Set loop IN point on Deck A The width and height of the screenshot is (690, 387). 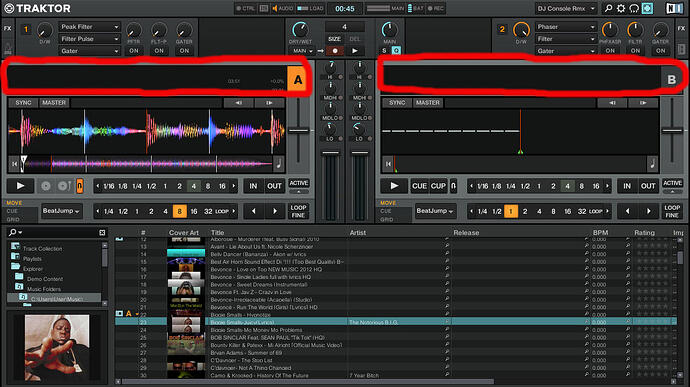pyautogui.click(x=253, y=186)
